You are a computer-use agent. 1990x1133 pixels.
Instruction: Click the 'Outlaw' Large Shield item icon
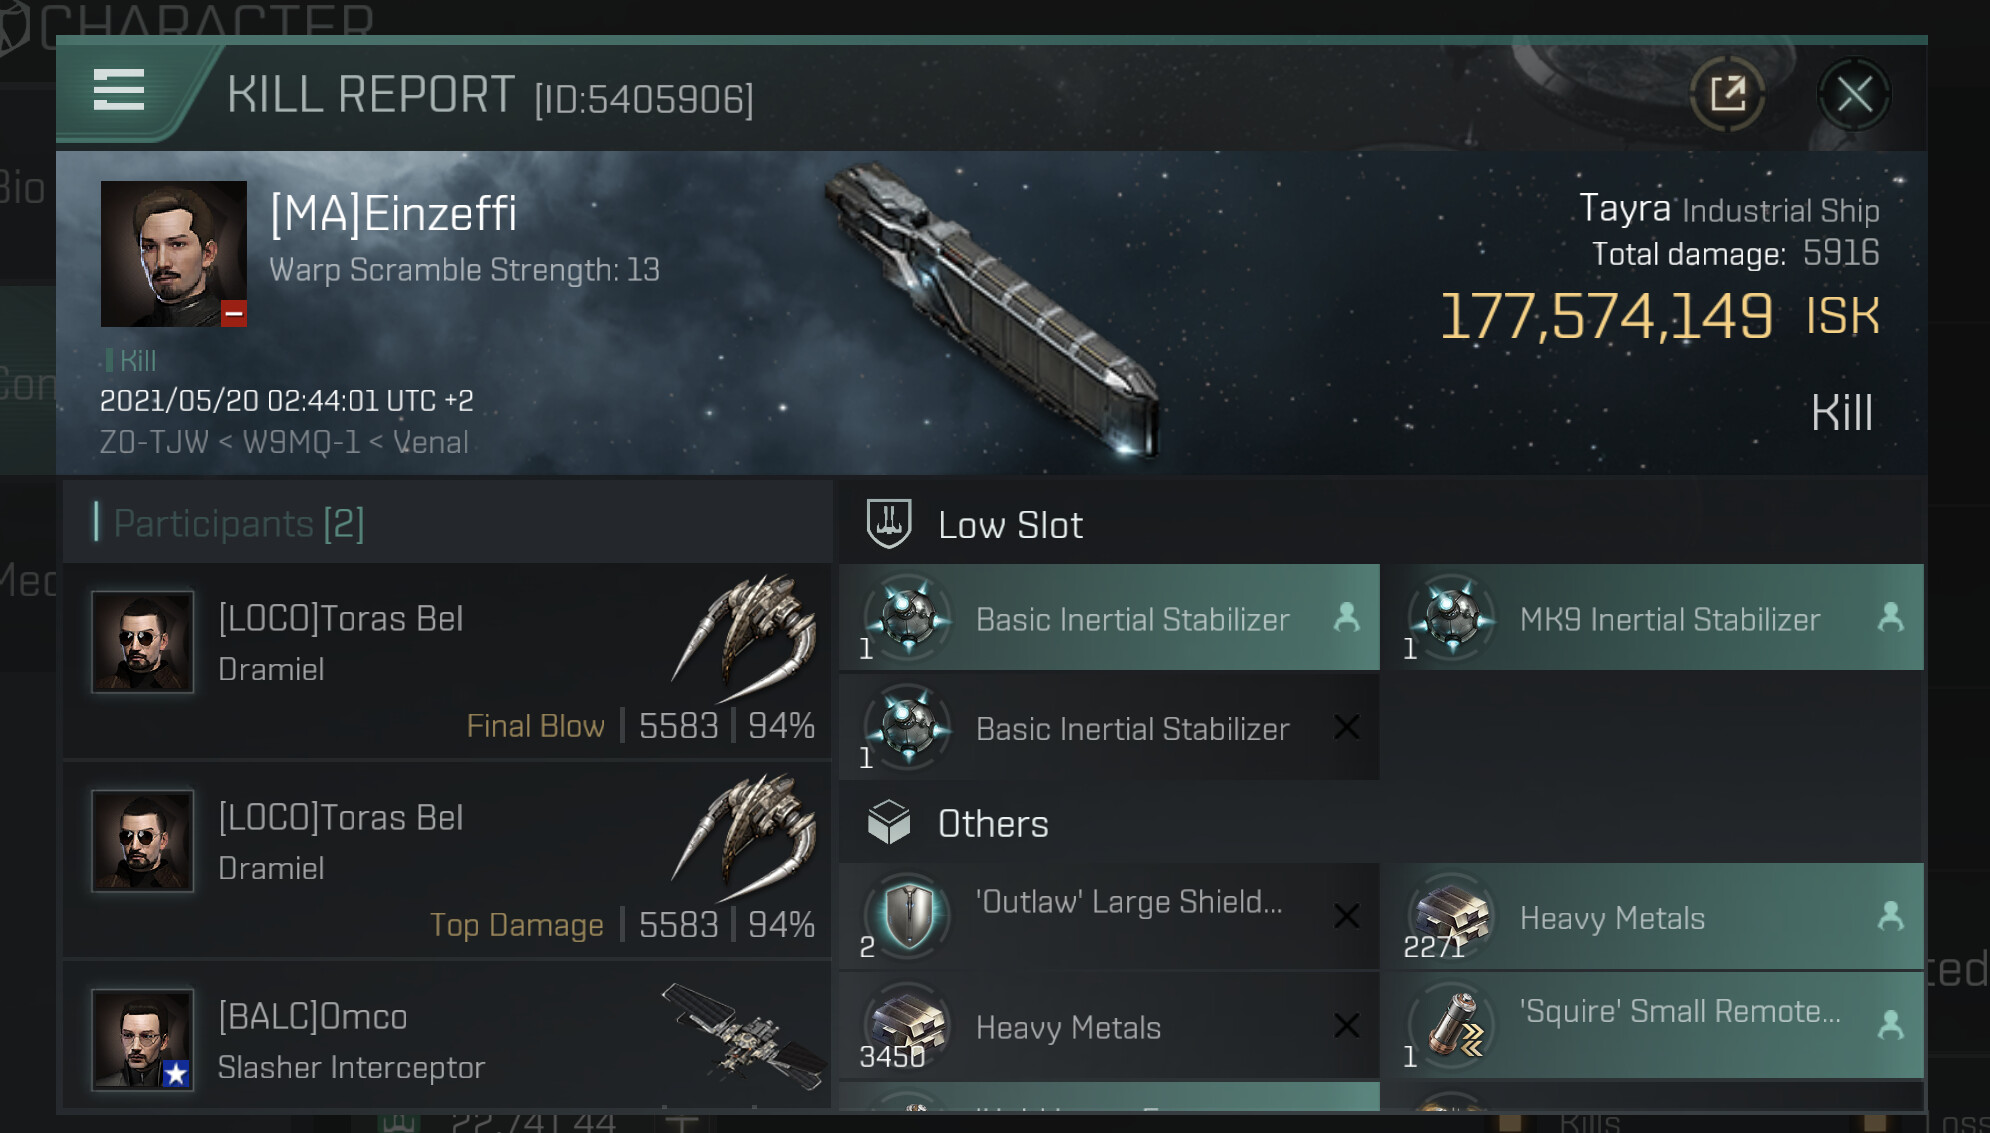pyautogui.click(x=909, y=915)
